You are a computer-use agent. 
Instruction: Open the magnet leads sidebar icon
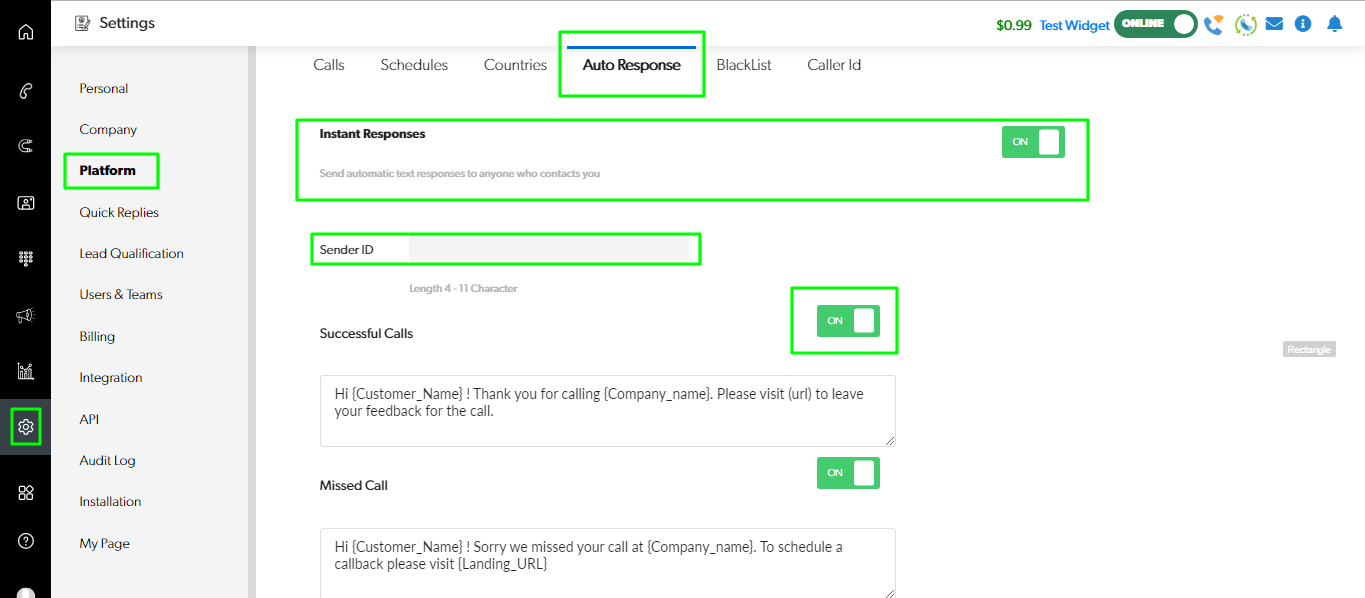coord(26,146)
